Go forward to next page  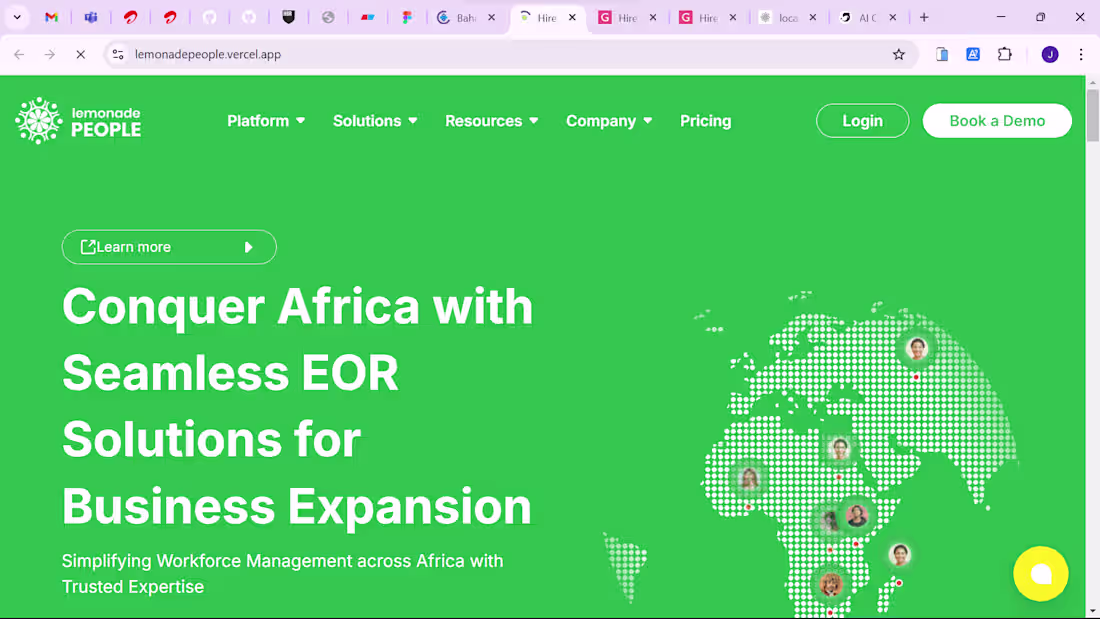(x=50, y=54)
